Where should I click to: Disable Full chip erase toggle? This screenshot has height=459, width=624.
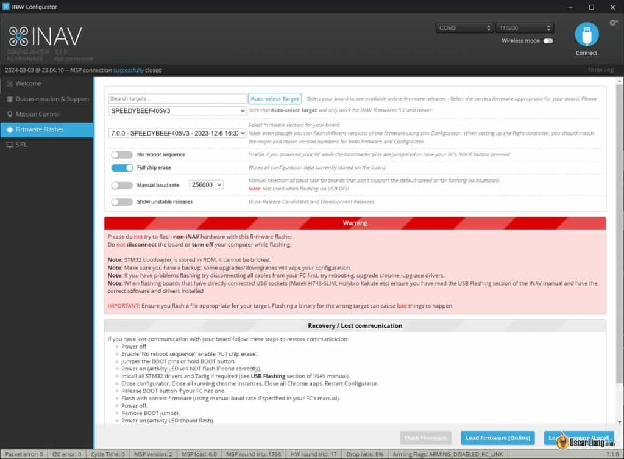[x=122, y=168]
